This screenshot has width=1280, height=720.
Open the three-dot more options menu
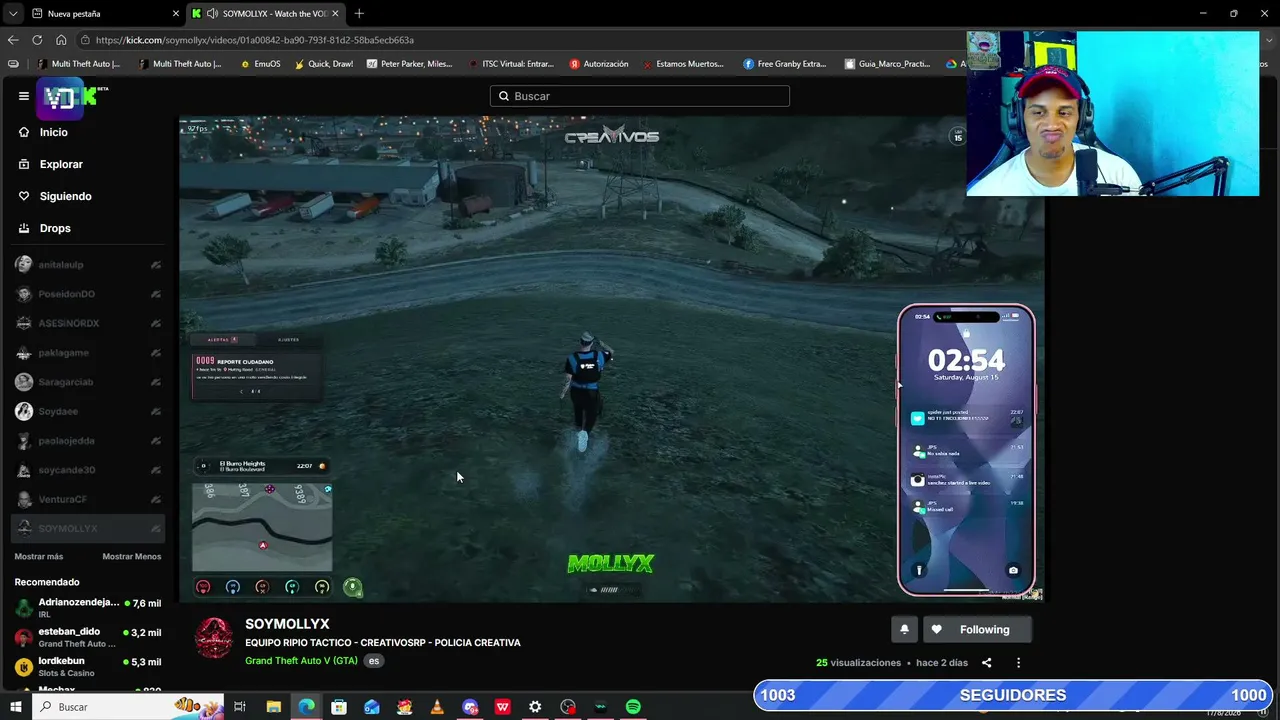tap(1018, 662)
